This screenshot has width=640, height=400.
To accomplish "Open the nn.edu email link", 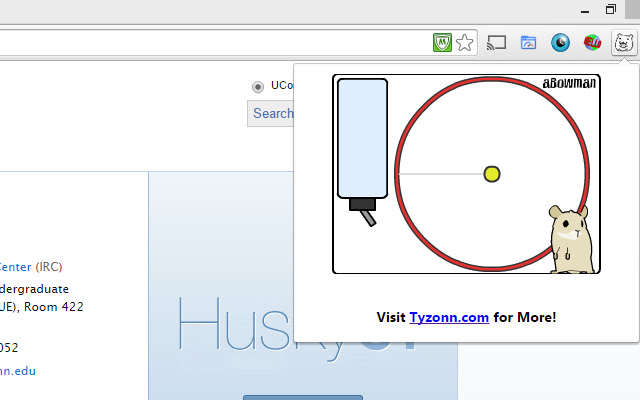I will coord(18,371).
